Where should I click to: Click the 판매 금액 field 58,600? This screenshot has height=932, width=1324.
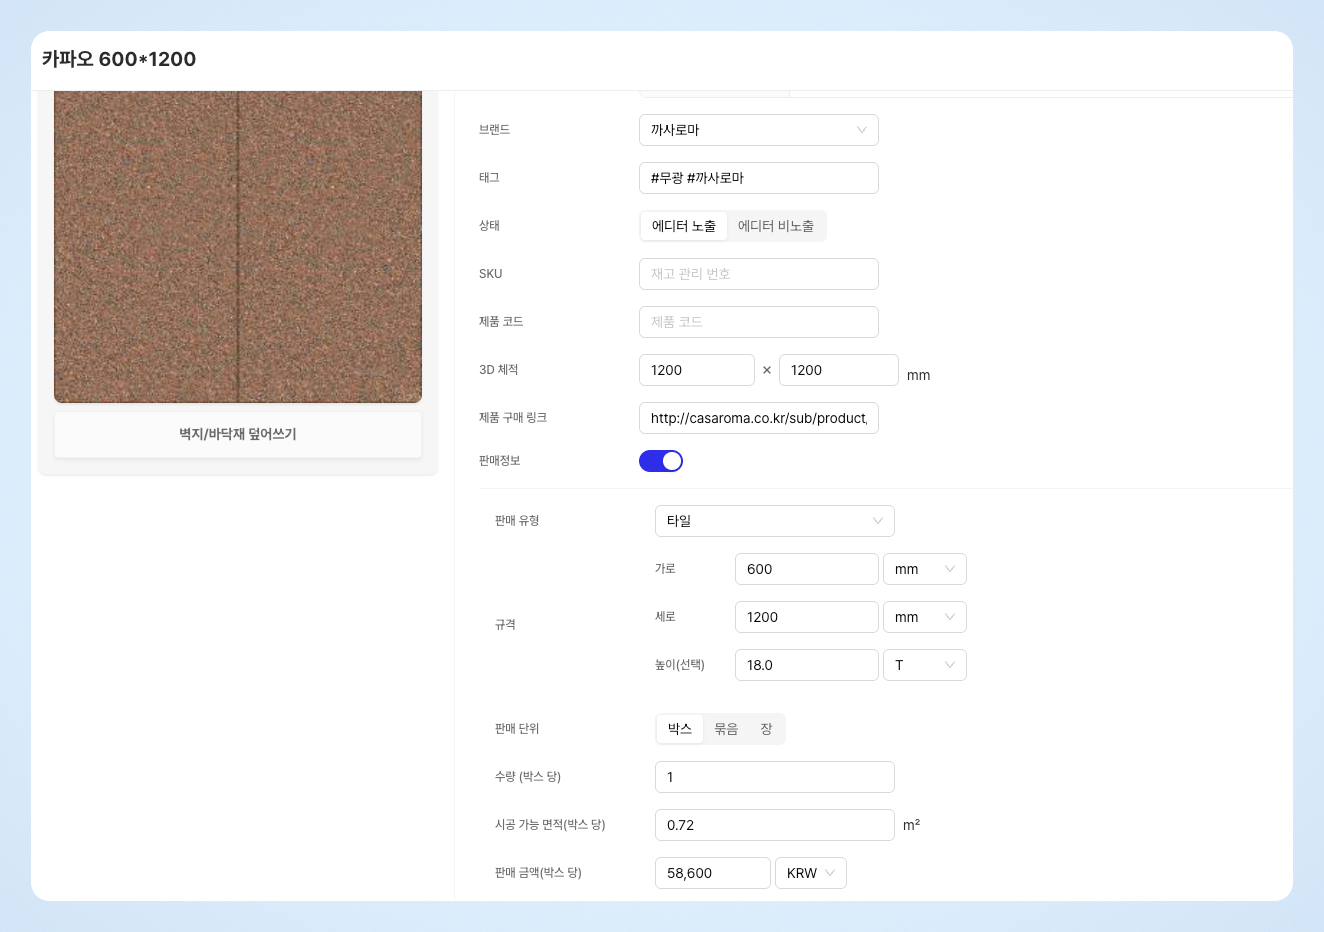coord(712,873)
